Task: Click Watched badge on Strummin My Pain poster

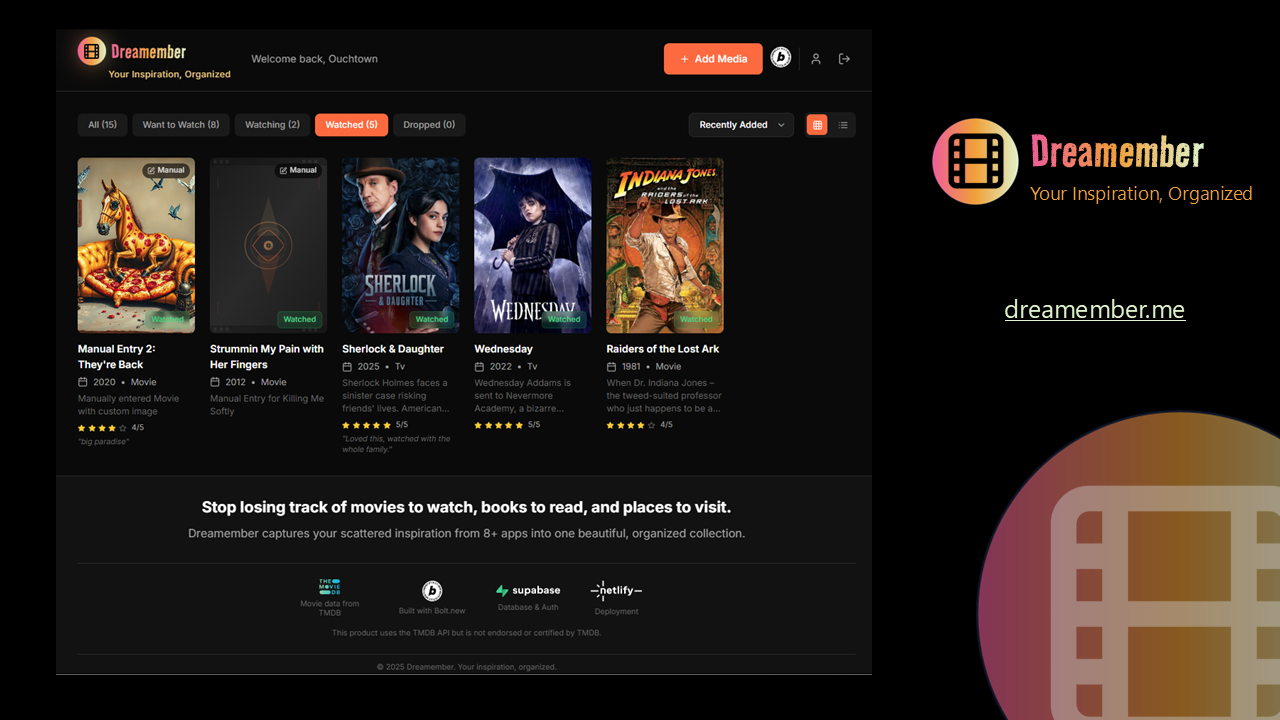Action: click(x=299, y=319)
